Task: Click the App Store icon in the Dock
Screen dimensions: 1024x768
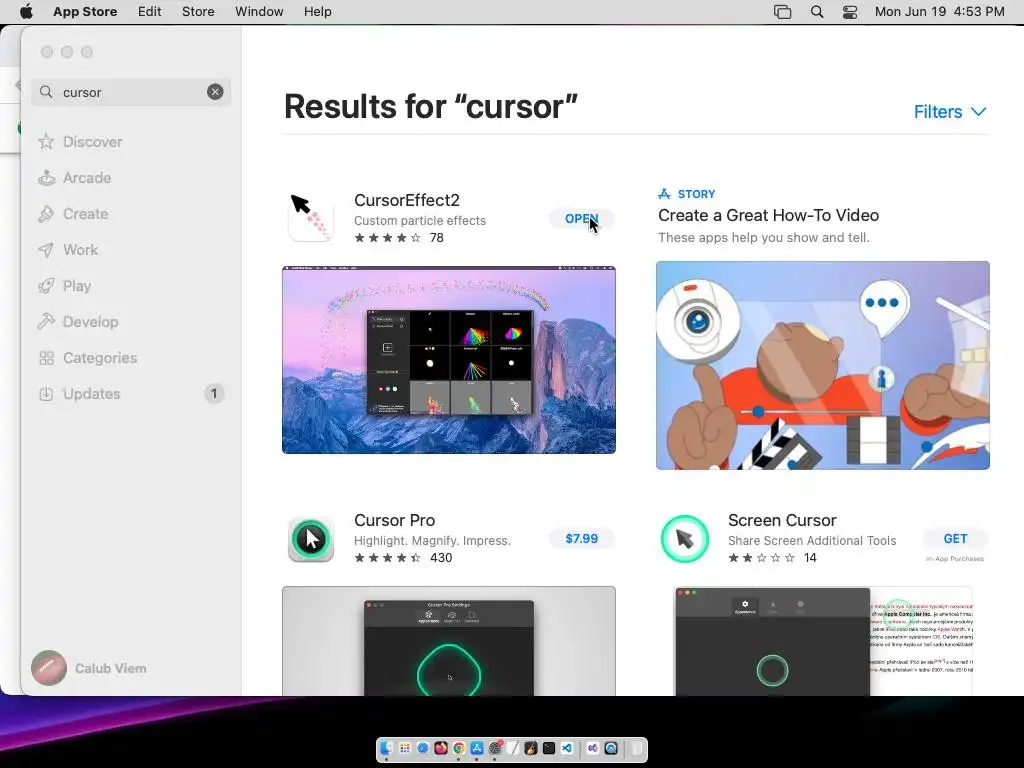Action: click(x=477, y=748)
